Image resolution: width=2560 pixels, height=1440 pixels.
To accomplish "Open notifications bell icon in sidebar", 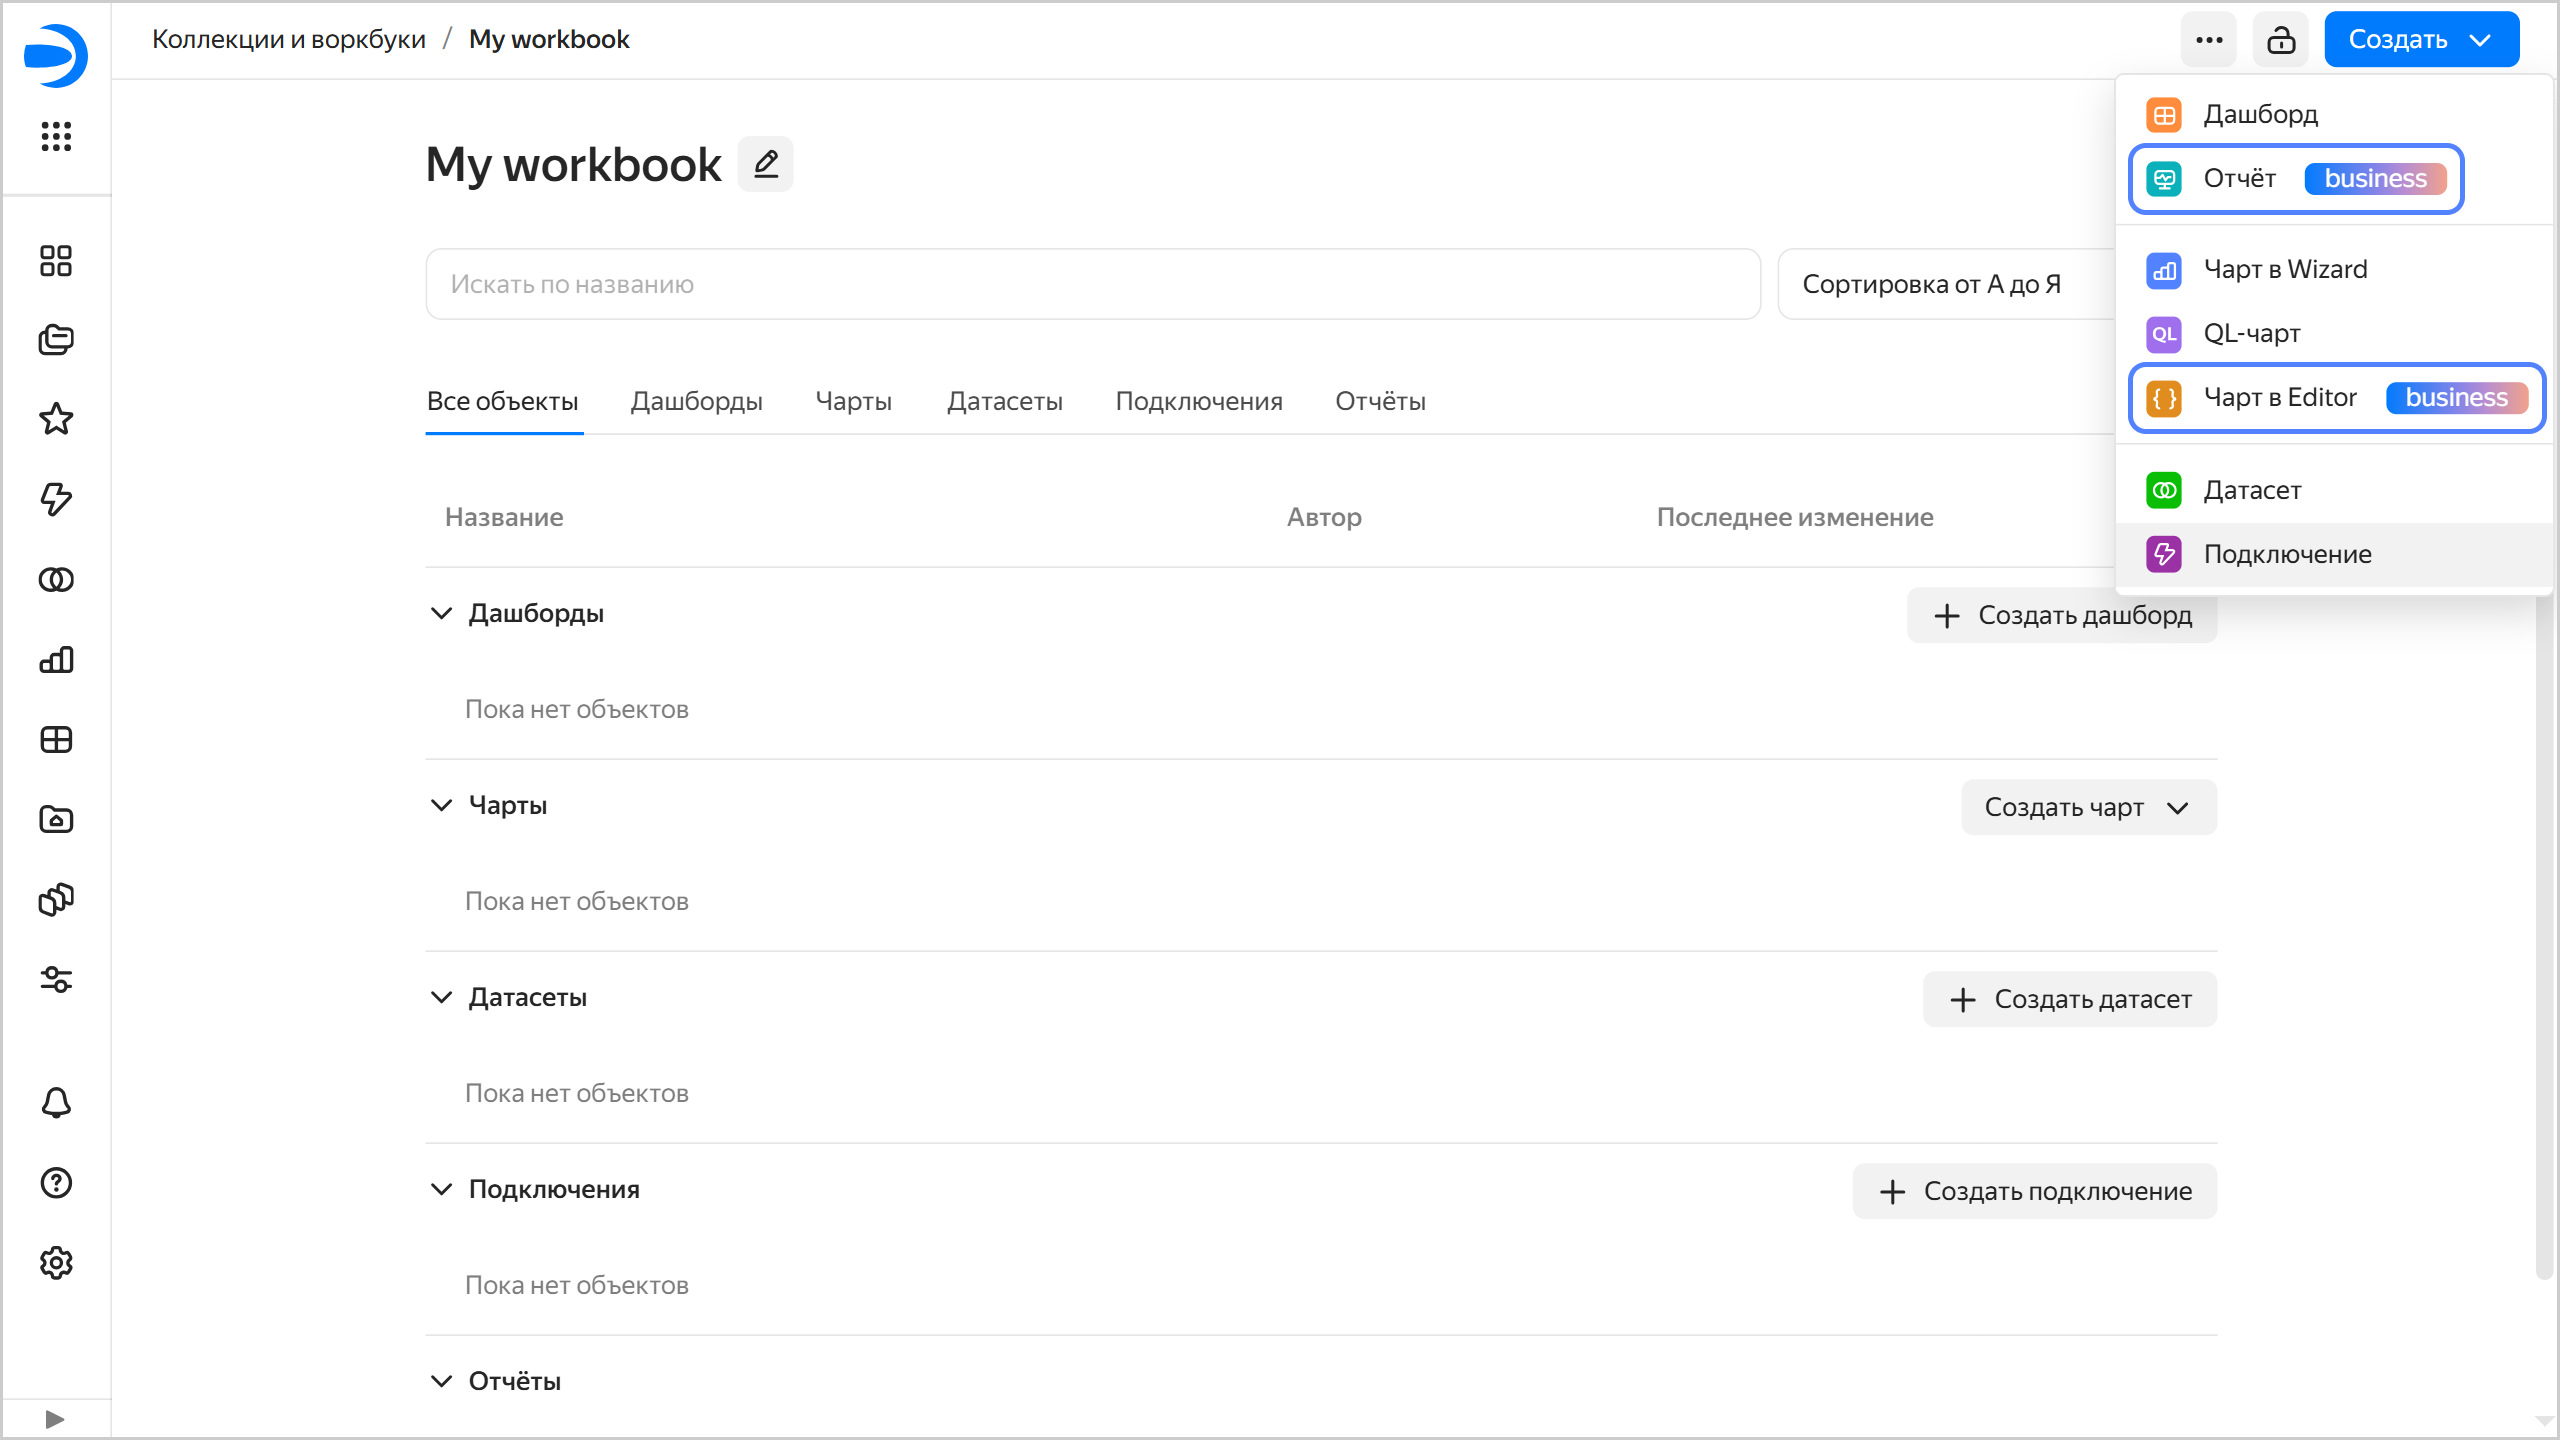I will click(x=56, y=1103).
